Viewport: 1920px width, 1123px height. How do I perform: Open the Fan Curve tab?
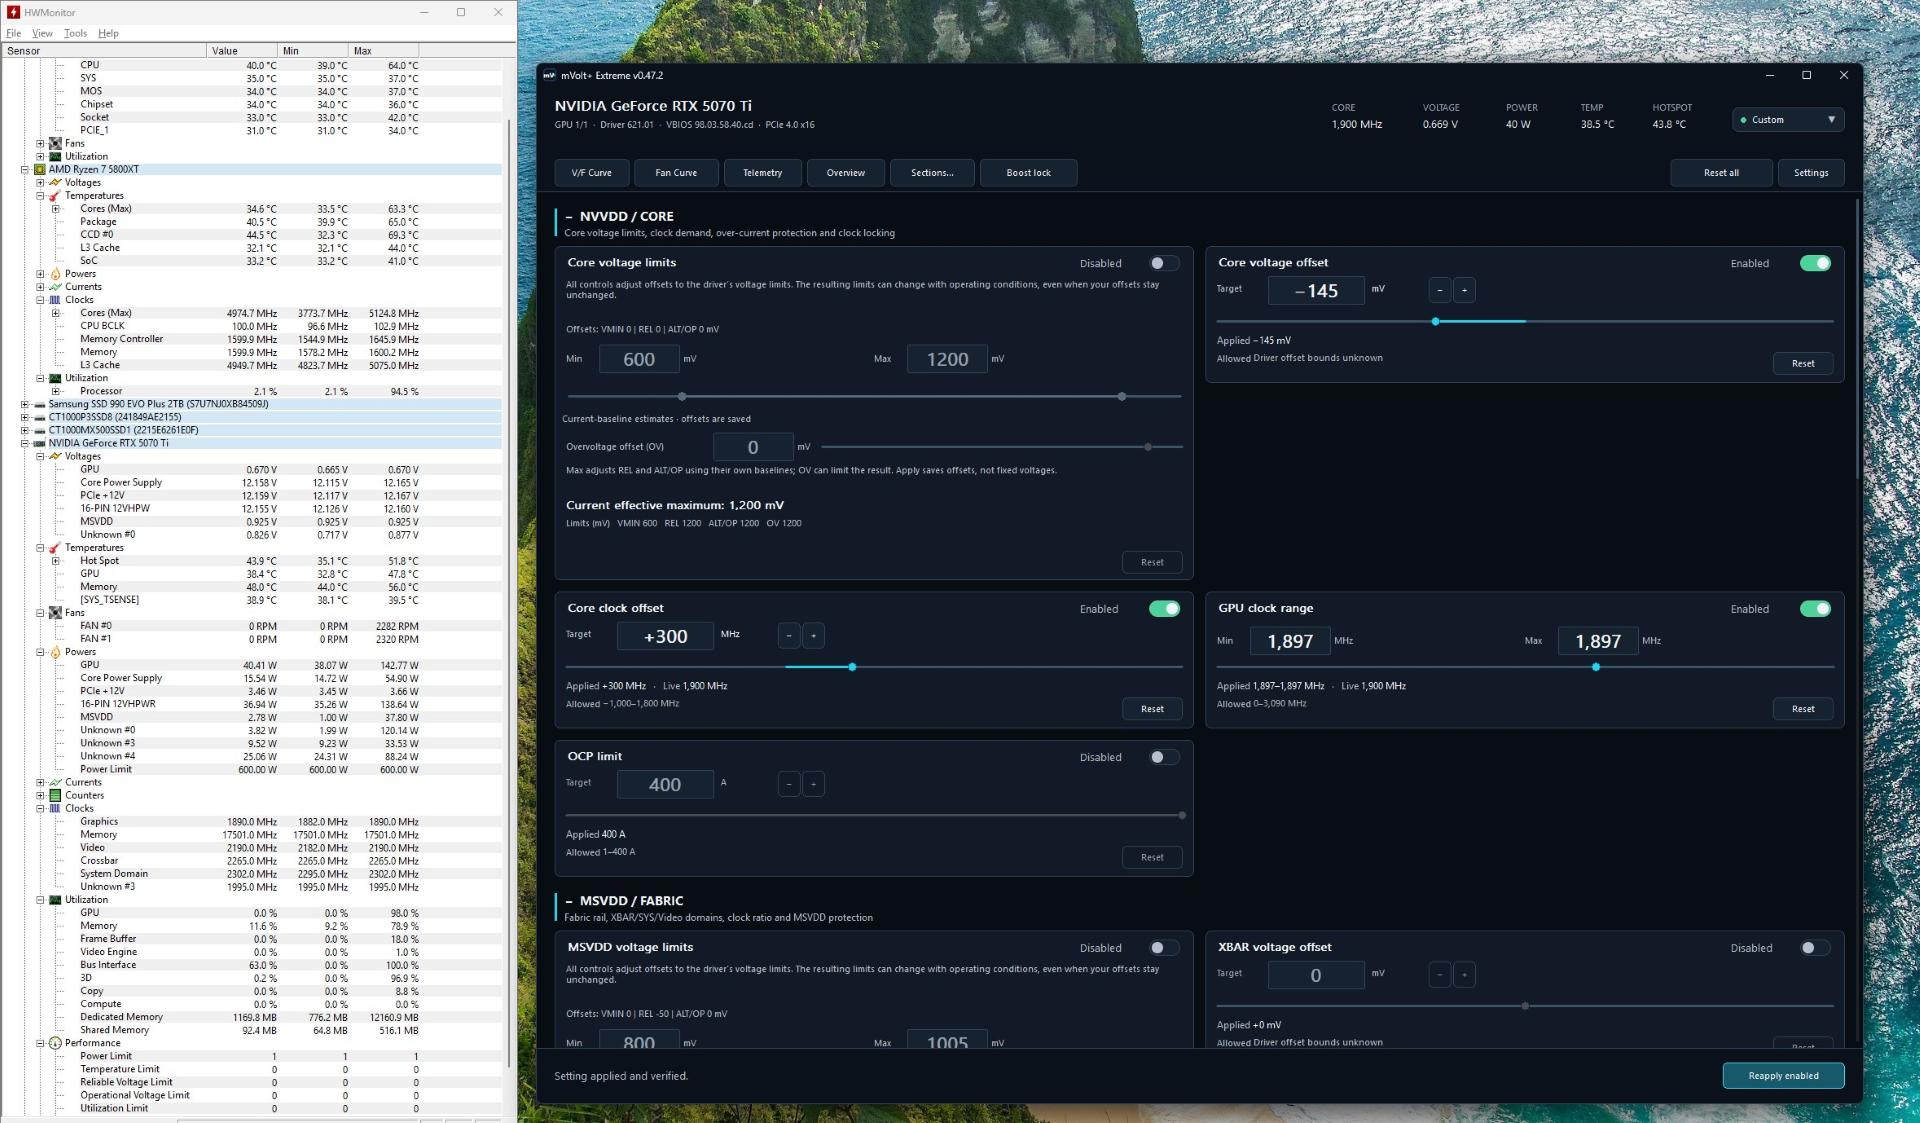coord(676,173)
